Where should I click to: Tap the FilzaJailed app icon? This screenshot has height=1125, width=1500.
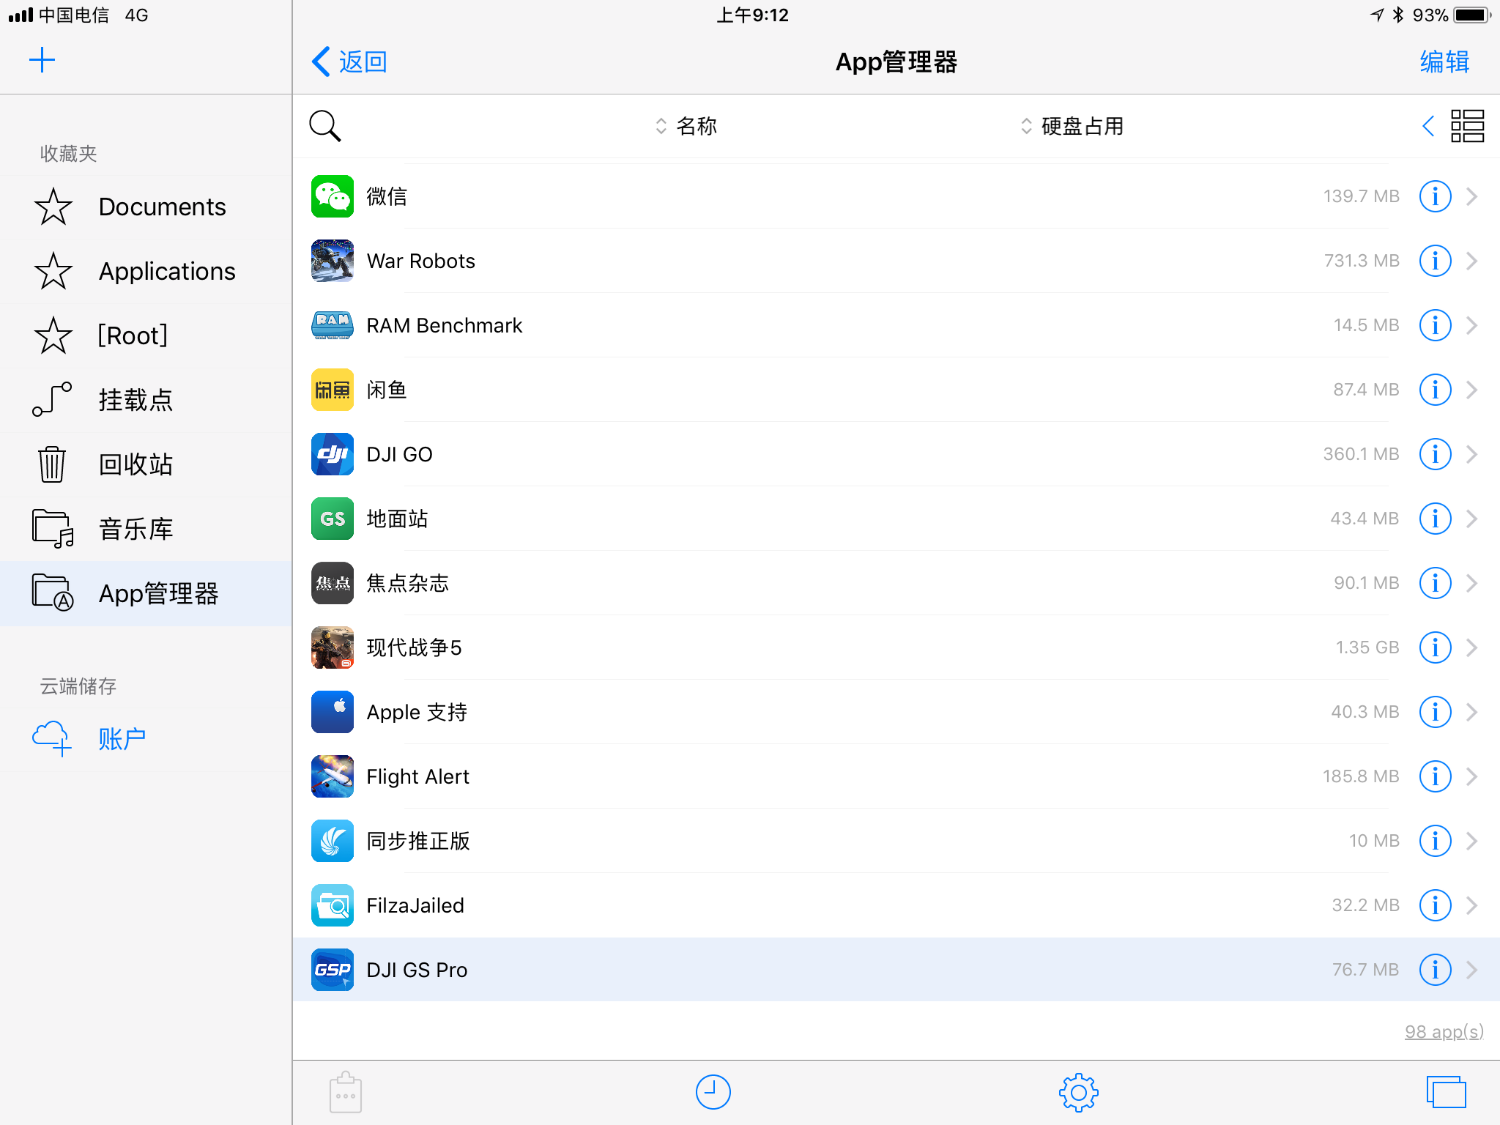coord(332,906)
